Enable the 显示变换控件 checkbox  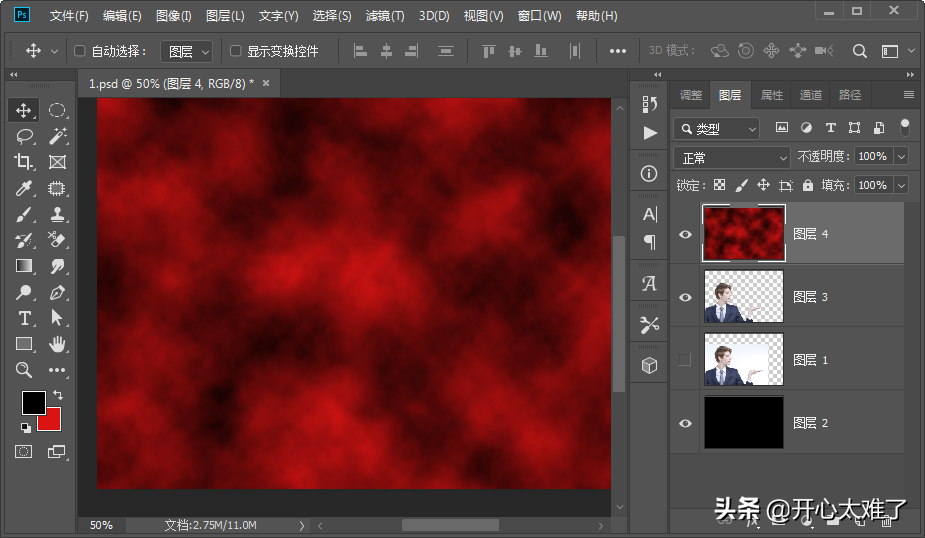pyautogui.click(x=236, y=51)
